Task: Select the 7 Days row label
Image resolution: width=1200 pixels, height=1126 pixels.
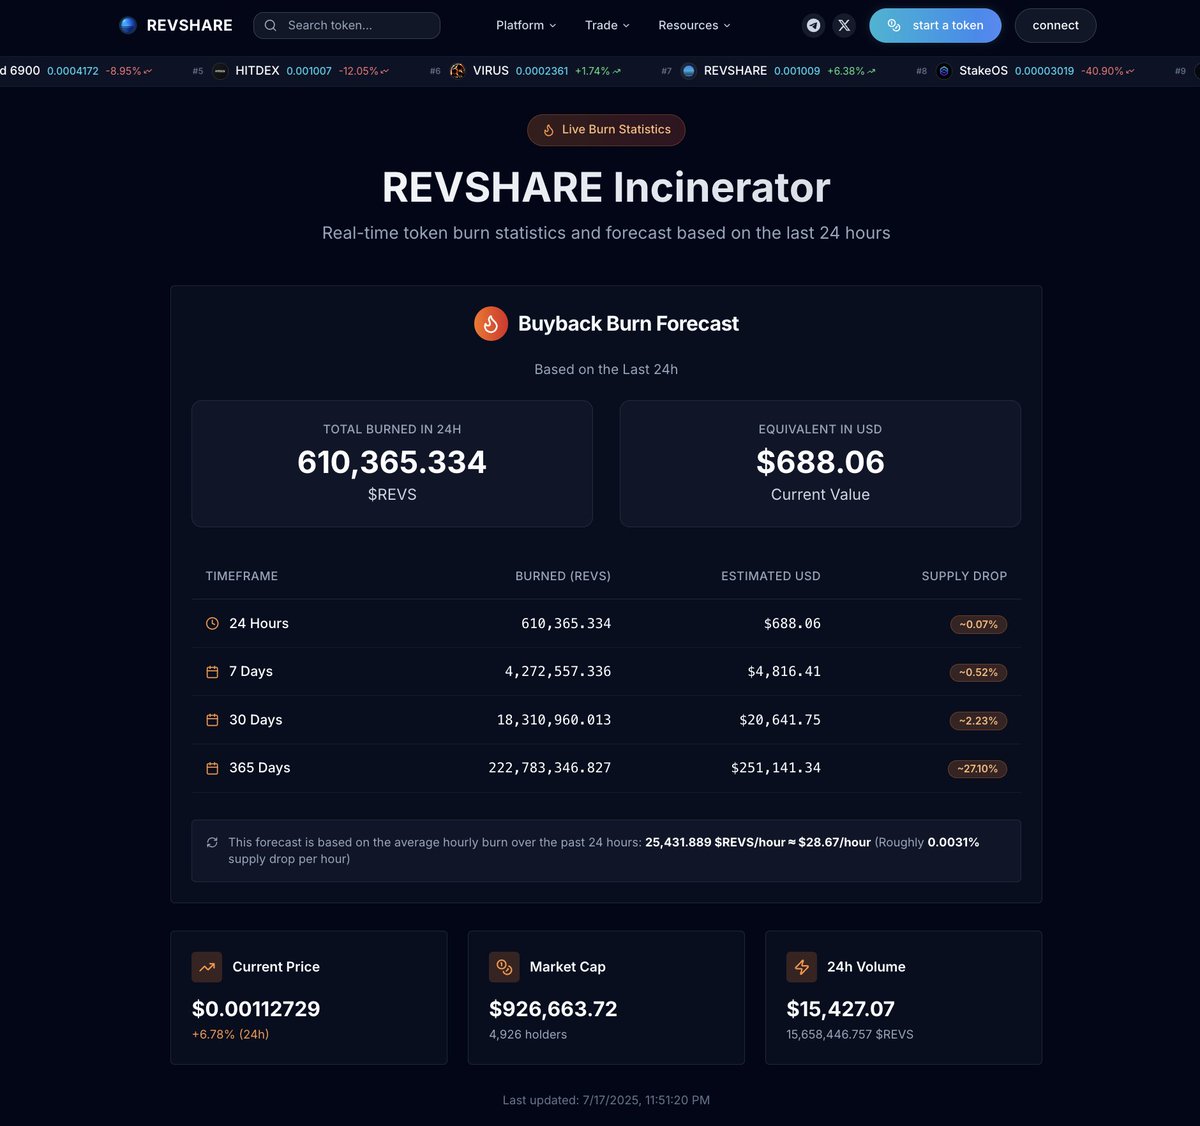Action: pos(251,672)
